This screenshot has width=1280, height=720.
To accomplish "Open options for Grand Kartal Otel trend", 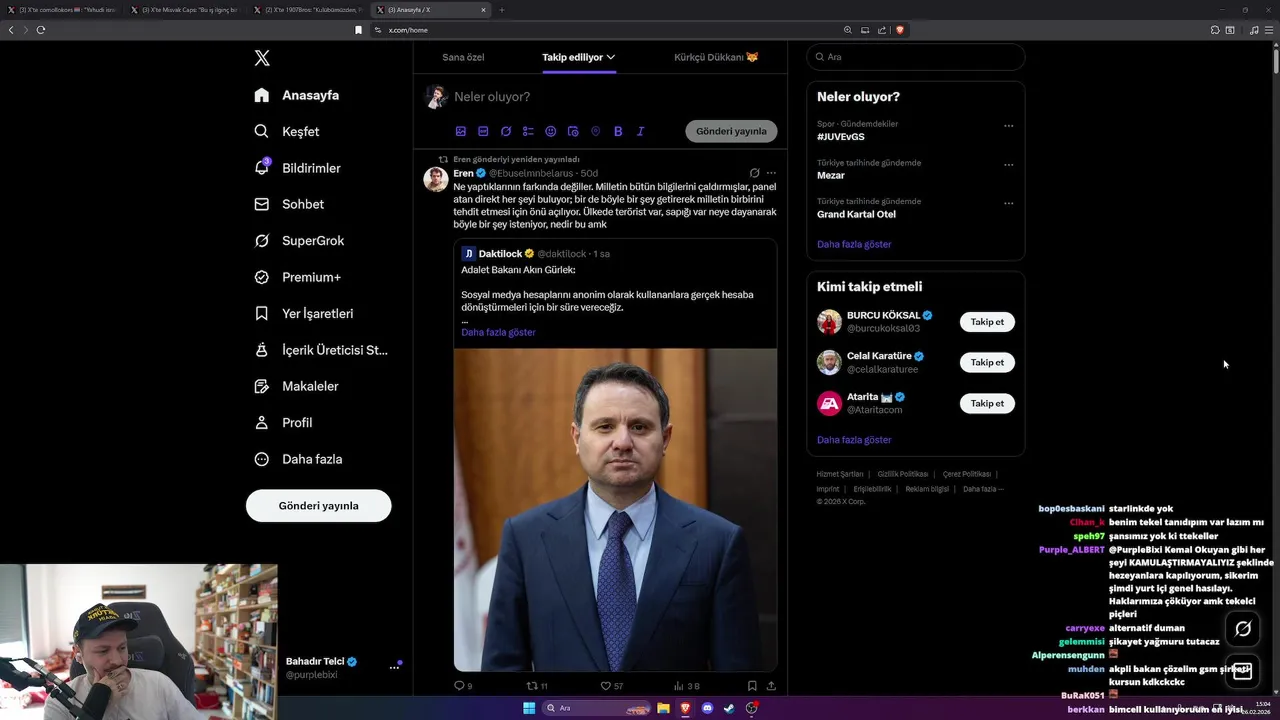I will pyautogui.click(x=1008, y=203).
